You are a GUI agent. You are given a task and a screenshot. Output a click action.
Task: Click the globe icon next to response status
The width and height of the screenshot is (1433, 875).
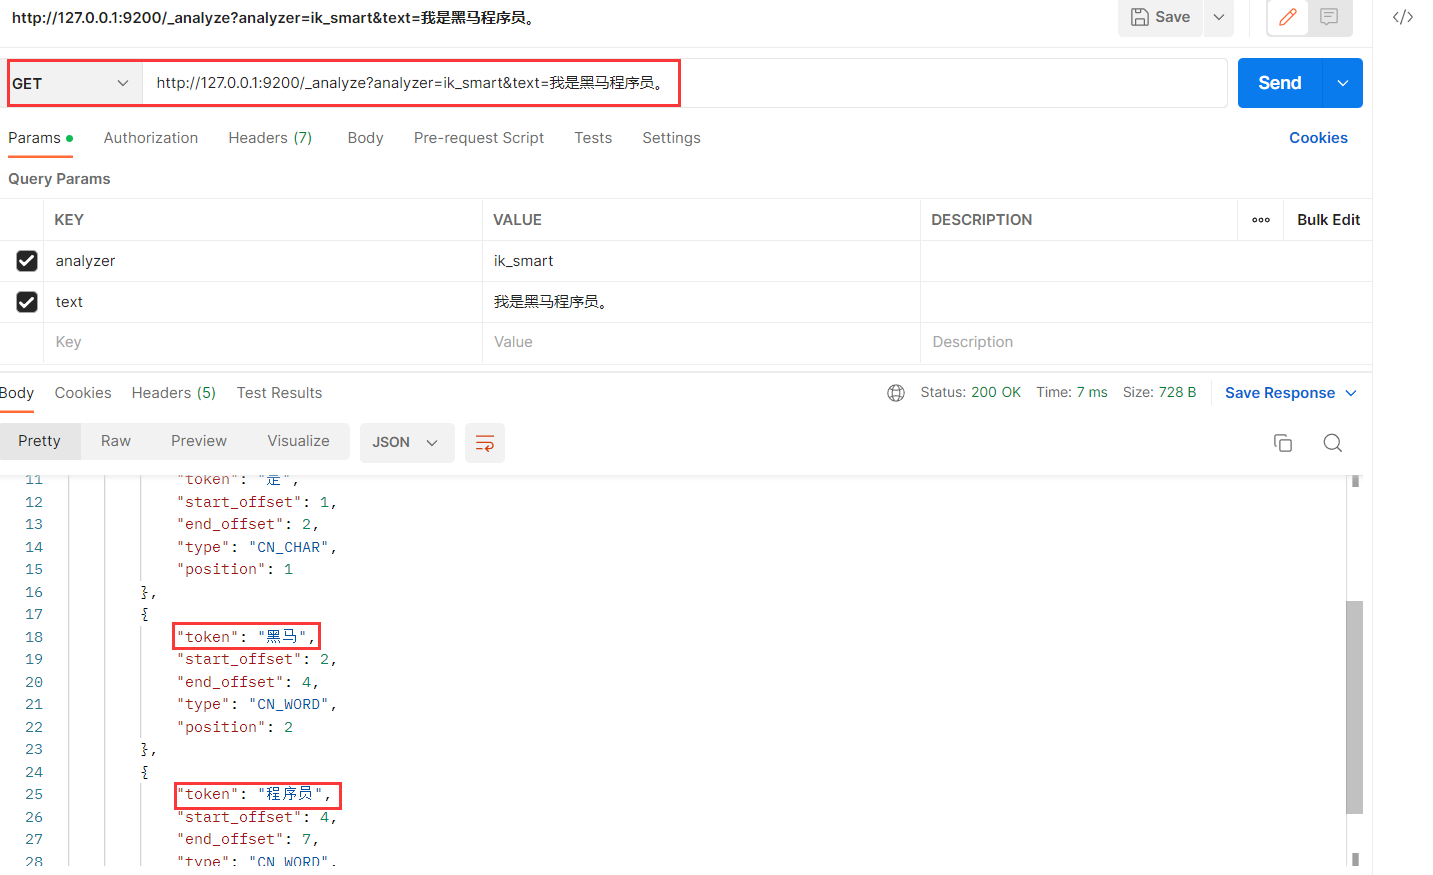coord(895,392)
